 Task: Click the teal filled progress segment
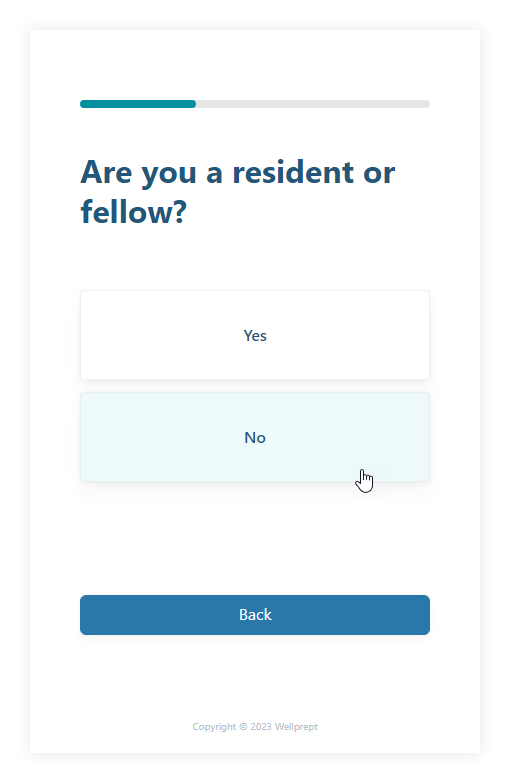coord(138,104)
